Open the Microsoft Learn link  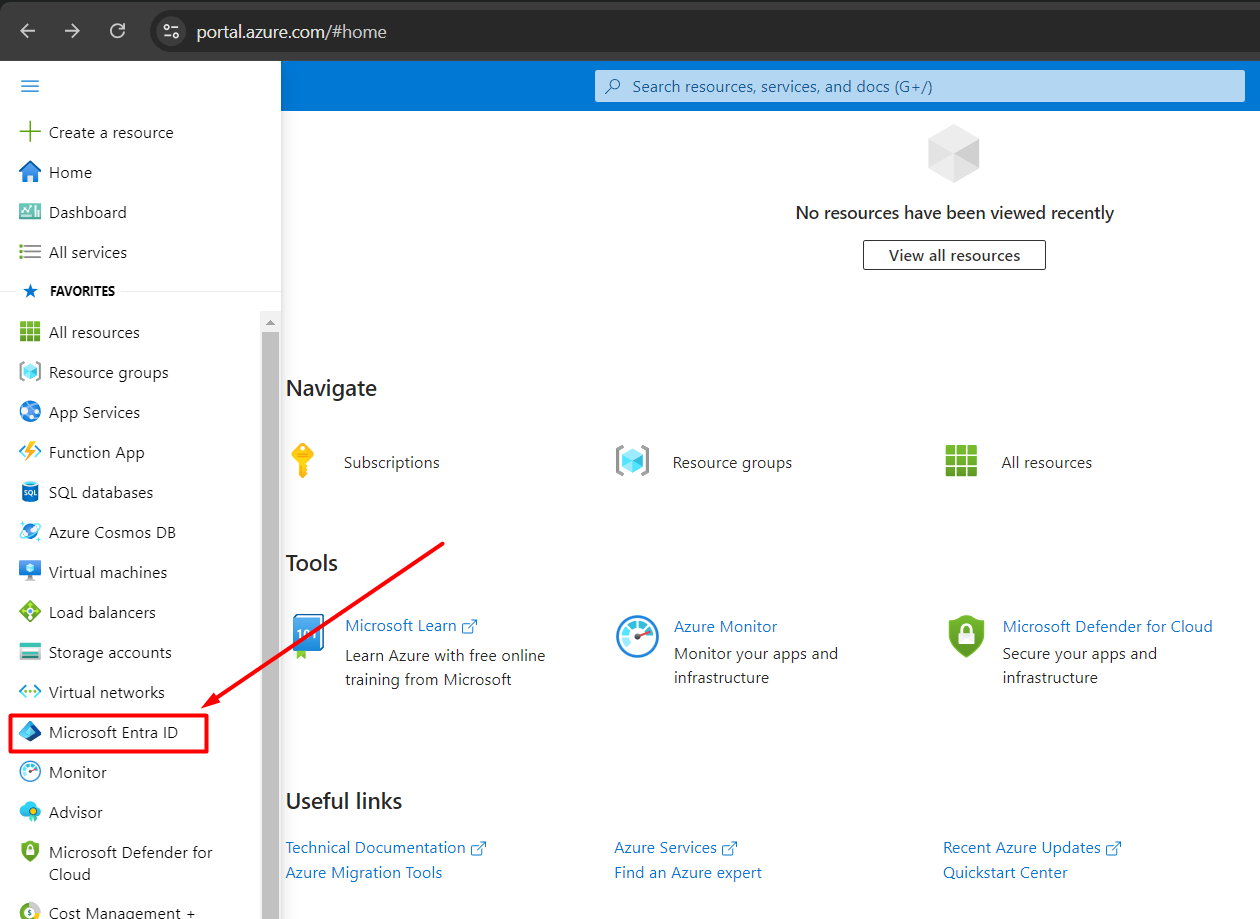pos(411,626)
